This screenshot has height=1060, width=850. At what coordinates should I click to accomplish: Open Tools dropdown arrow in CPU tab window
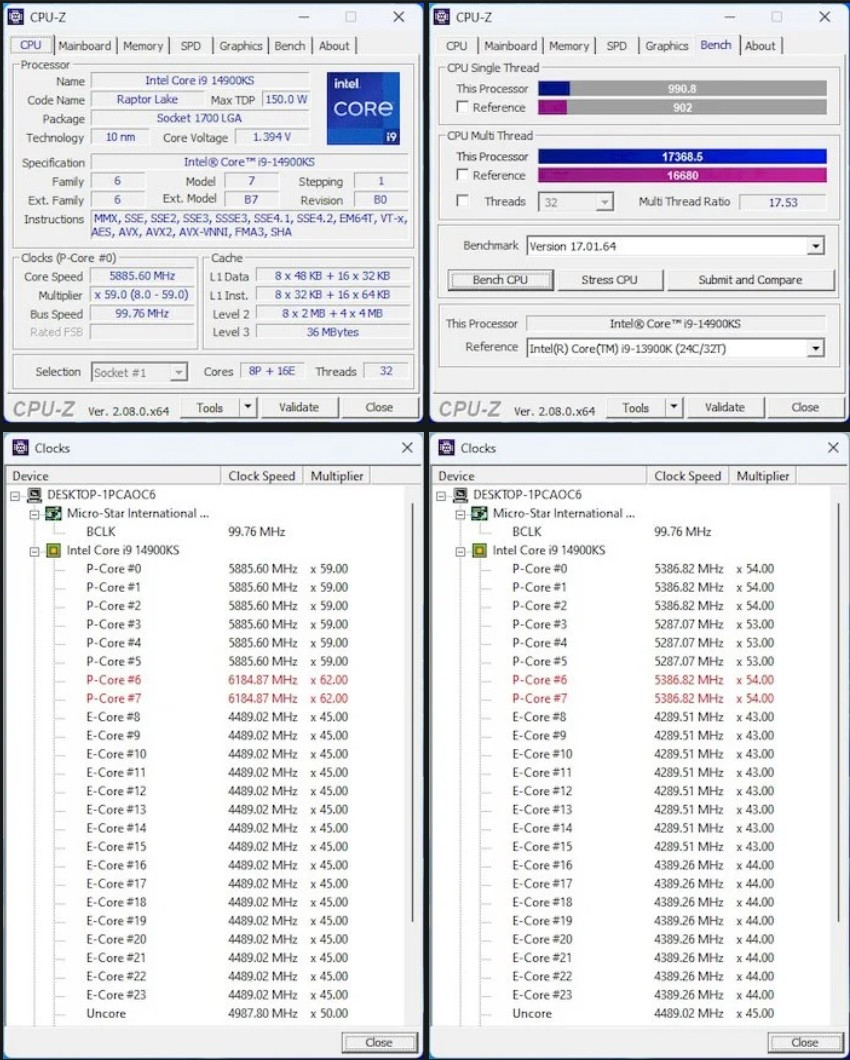247,407
